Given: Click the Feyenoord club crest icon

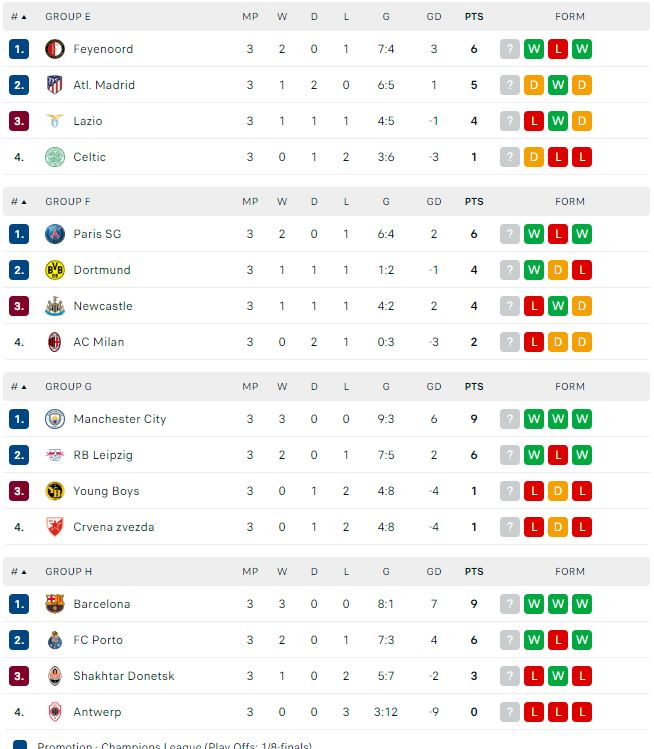Looking at the screenshot, I should [55, 49].
